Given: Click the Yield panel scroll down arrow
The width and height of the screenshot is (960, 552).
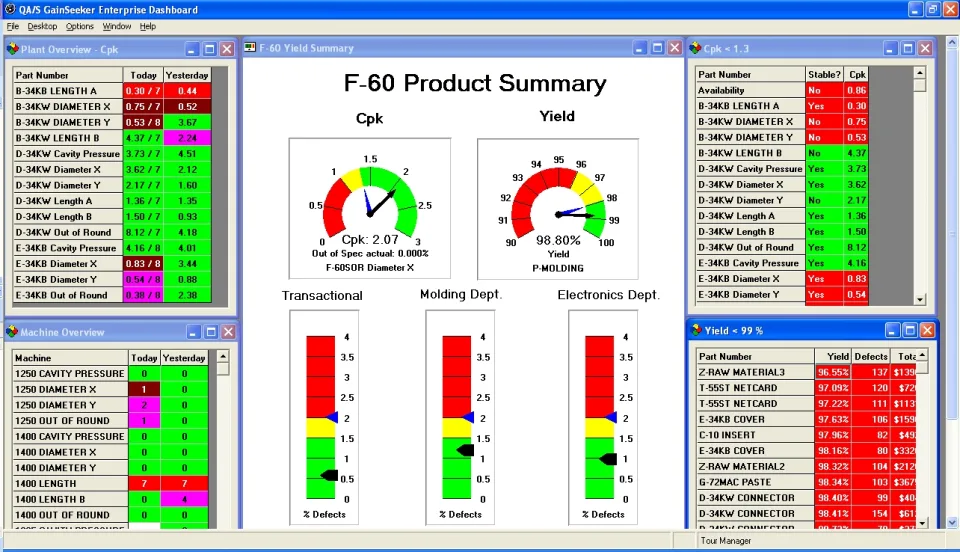Looking at the screenshot, I should click(922, 523).
